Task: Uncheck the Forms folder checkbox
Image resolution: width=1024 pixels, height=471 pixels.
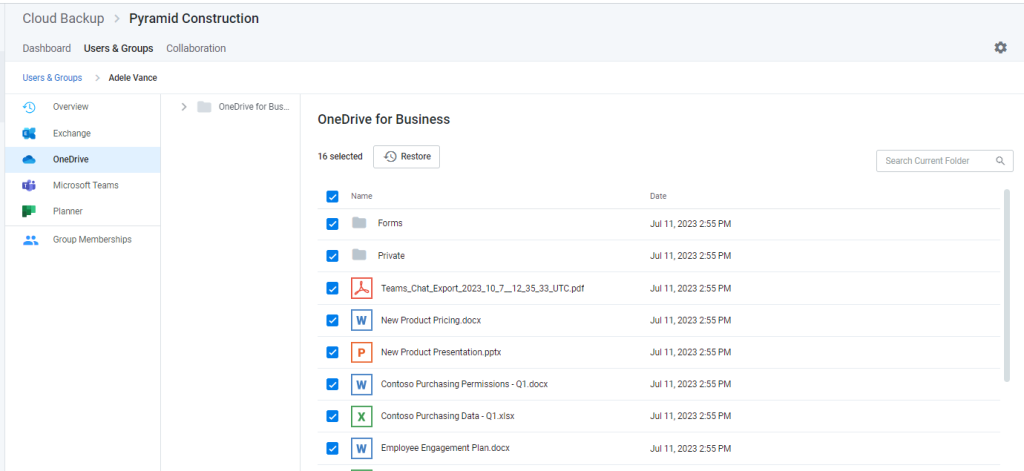Action: [332, 224]
